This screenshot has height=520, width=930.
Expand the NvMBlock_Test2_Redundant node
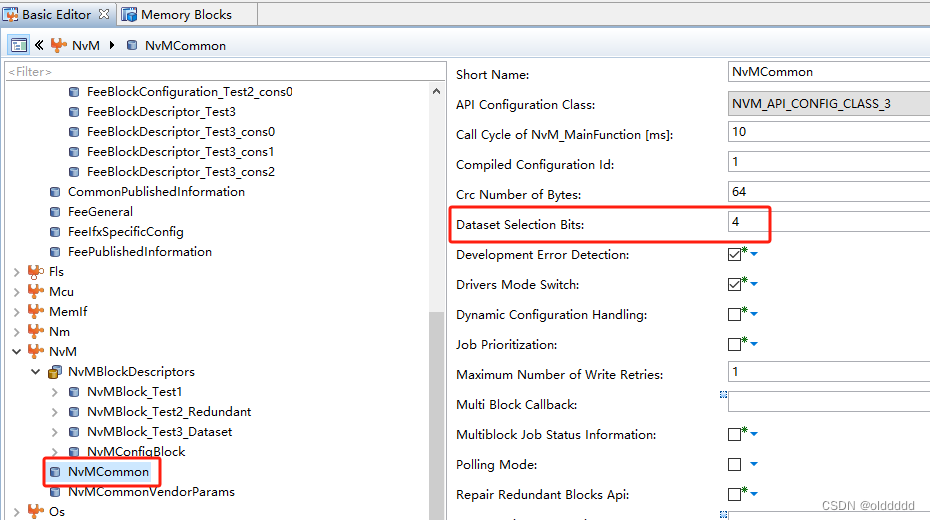(x=55, y=412)
